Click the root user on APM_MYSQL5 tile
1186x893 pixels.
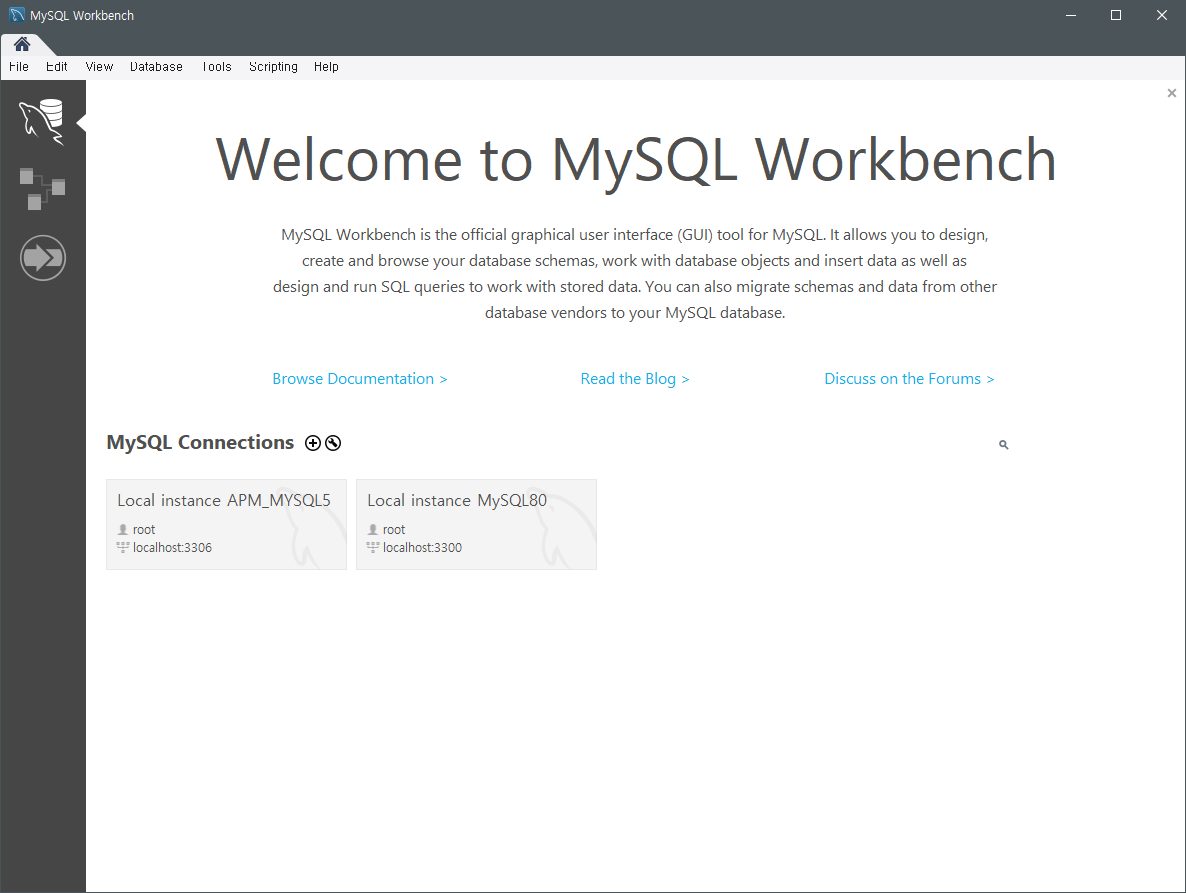point(144,529)
